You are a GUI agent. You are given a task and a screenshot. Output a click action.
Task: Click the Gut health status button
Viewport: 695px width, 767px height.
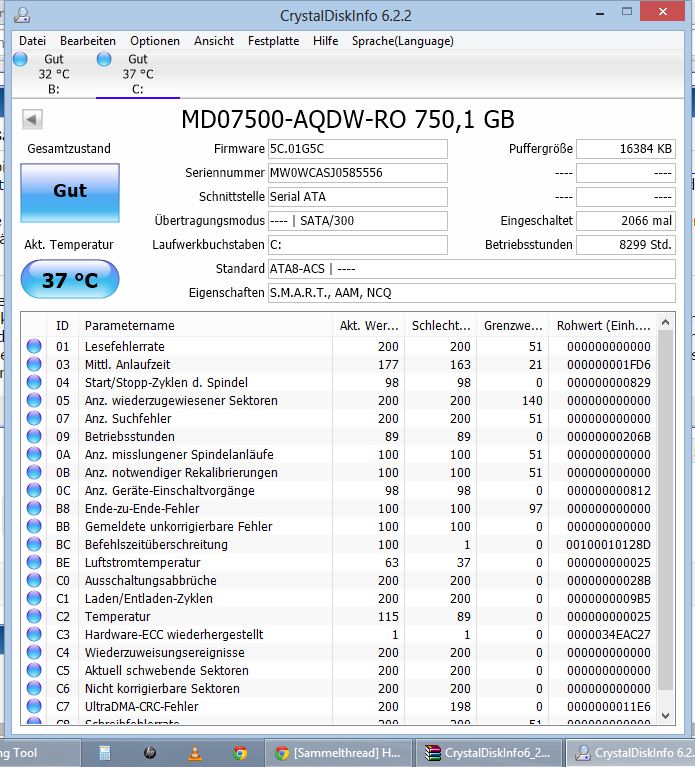70,193
